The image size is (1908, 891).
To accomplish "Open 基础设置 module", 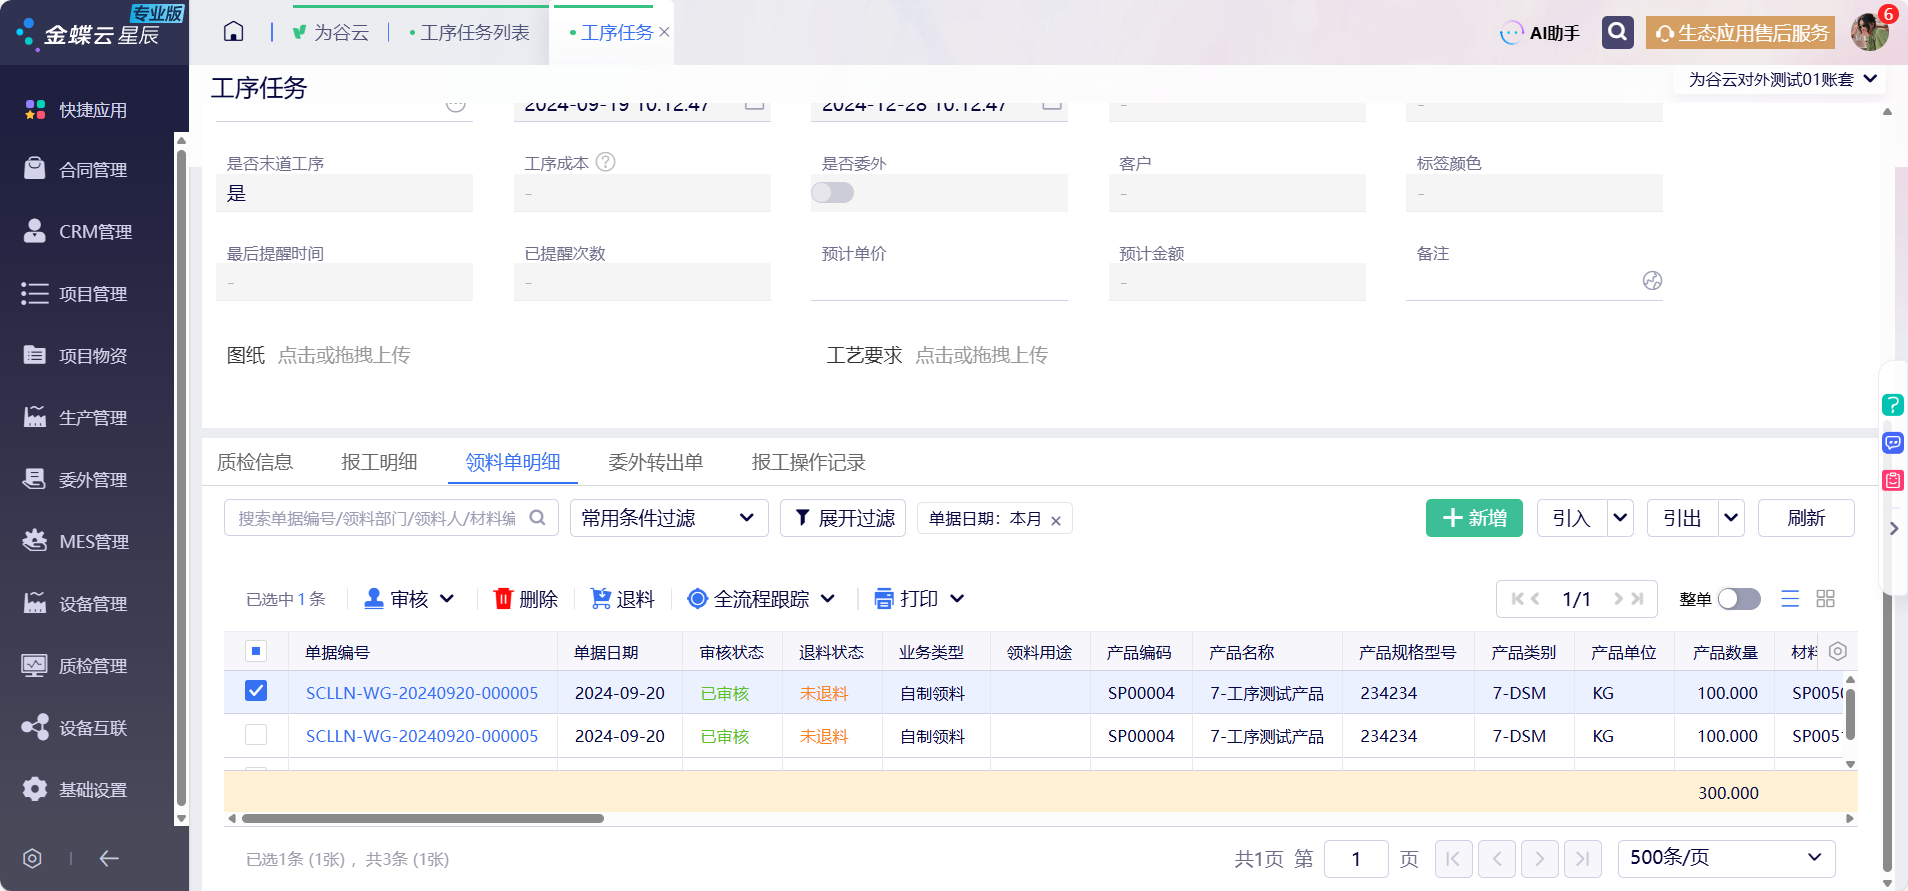I will coord(77,790).
